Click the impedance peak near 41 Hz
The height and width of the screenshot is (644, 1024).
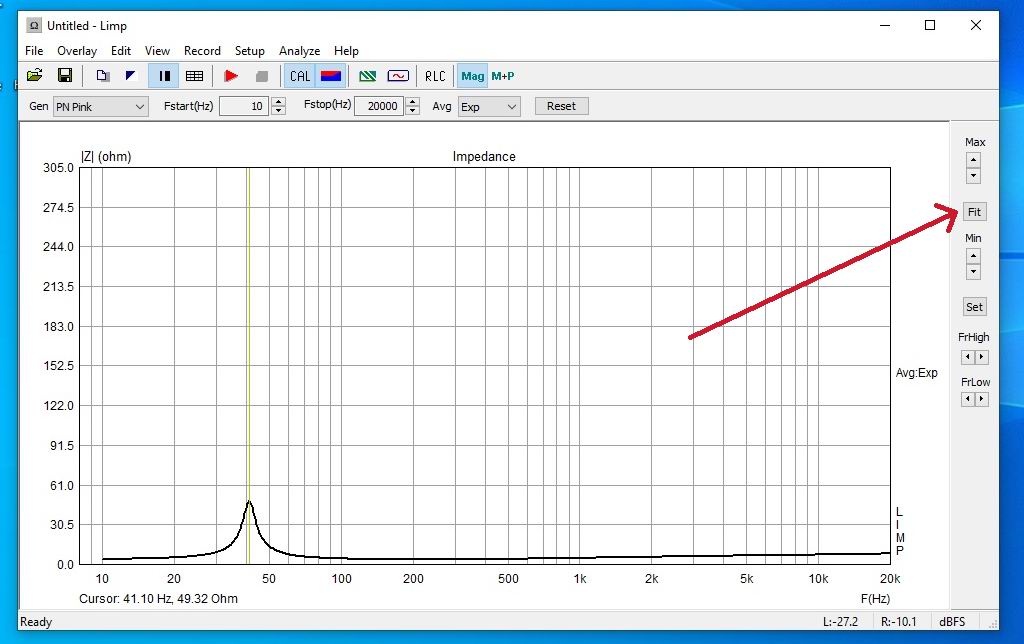(x=249, y=502)
